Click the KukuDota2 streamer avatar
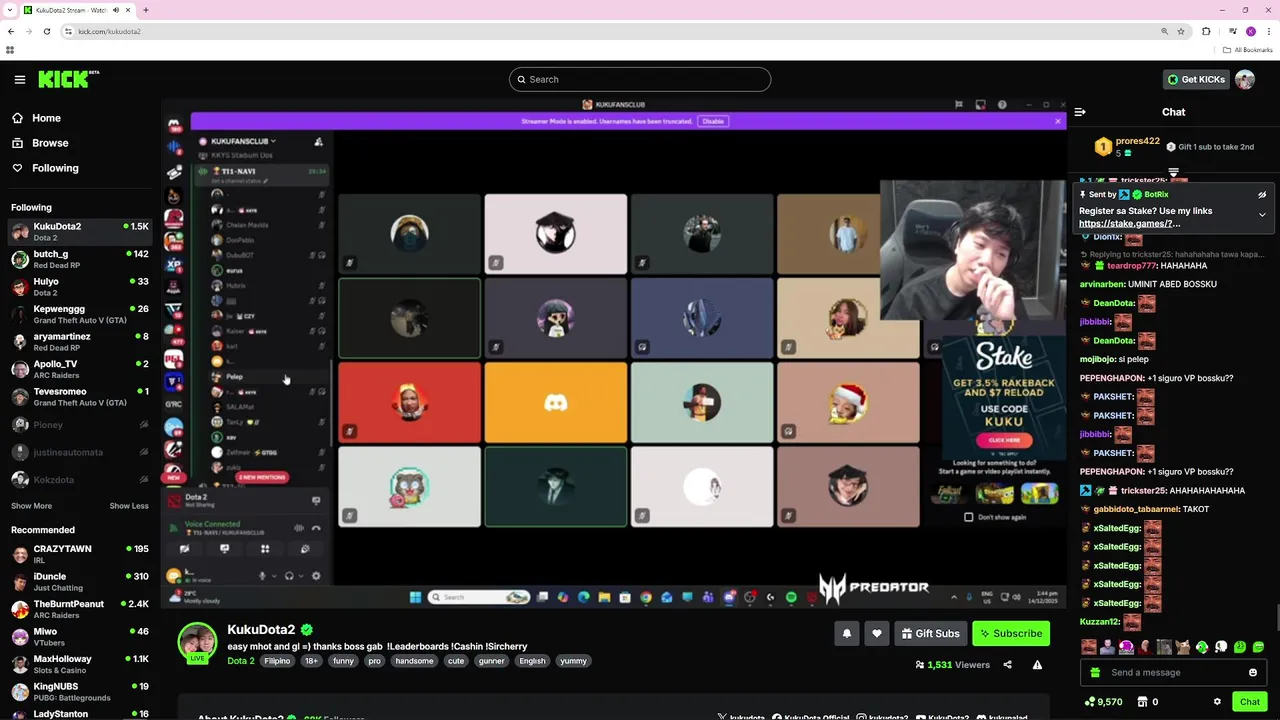This screenshot has width=1280, height=720. 197,643
